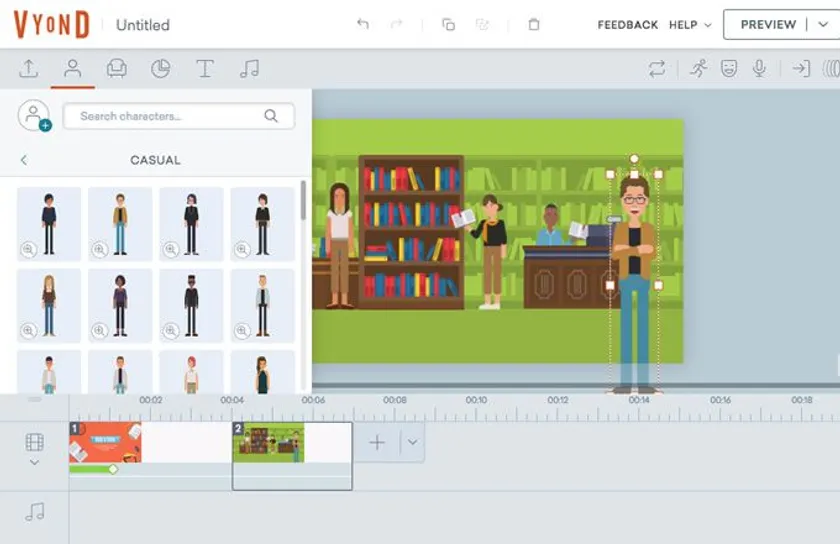Screen dimensions: 840x544
Task: Click the Replace (swap arrows) icon
Action: click(656, 68)
